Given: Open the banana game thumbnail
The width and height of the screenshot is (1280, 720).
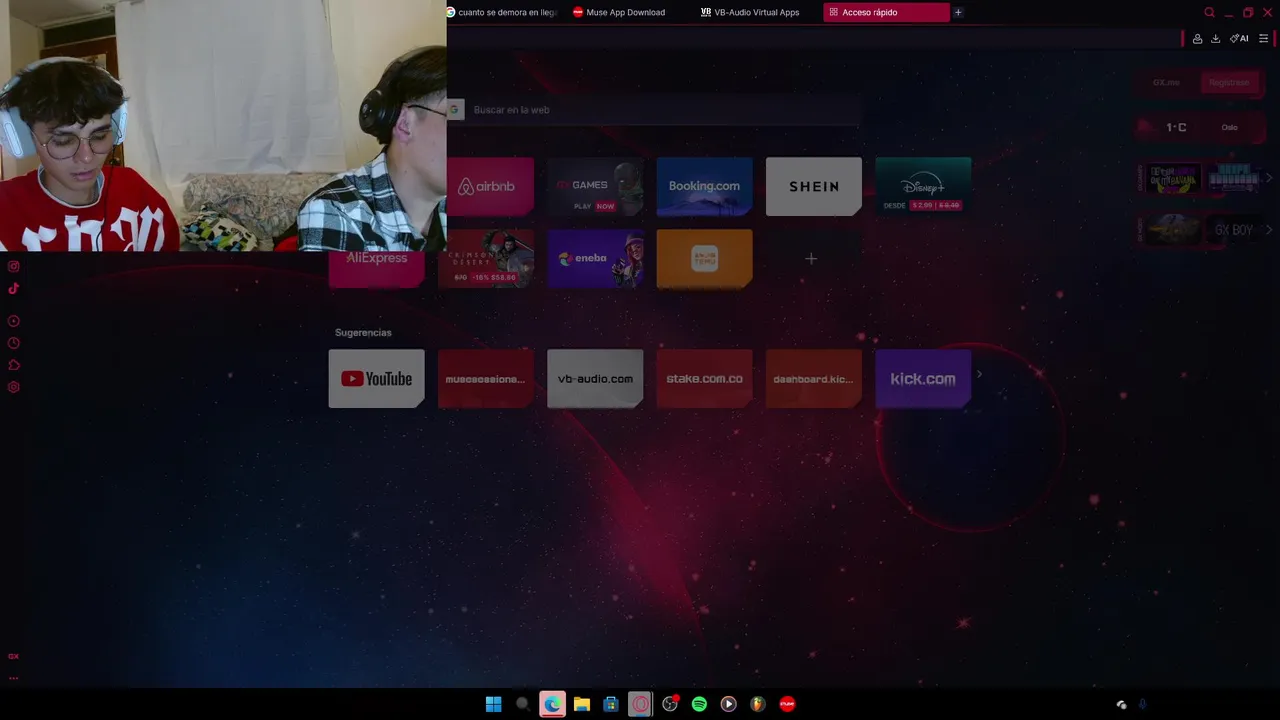Looking at the screenshot, I should [1173, 179].
